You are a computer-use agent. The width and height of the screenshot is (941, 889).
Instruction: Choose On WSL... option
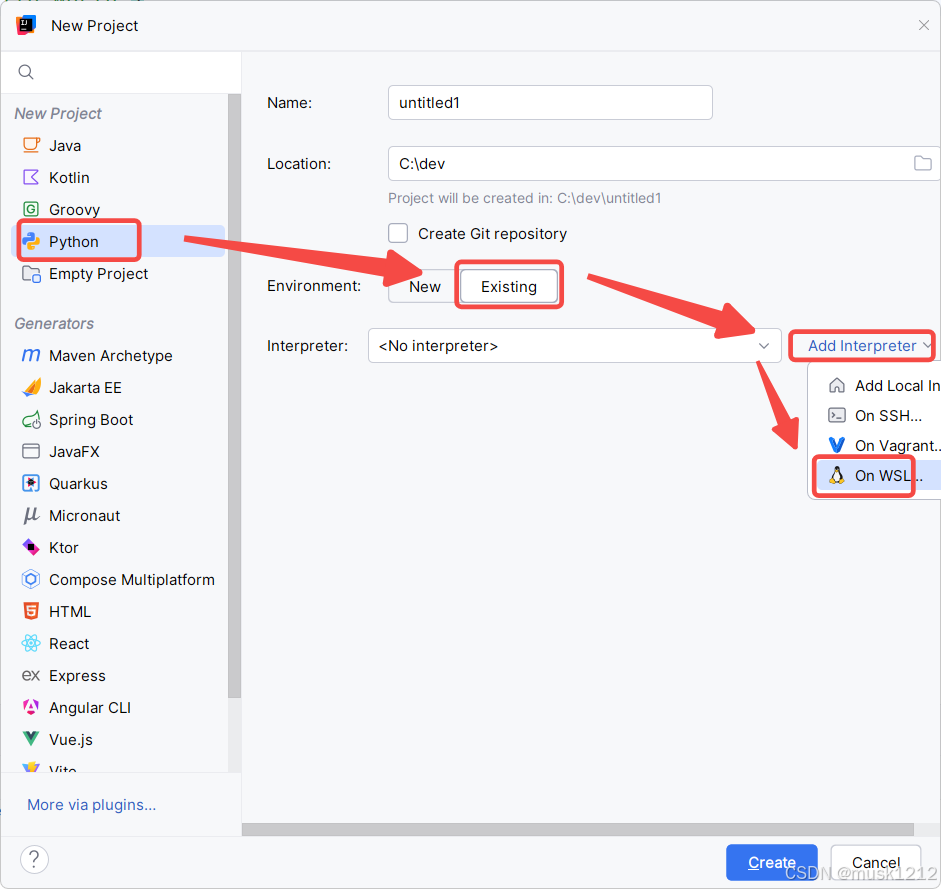coord(877,475)
